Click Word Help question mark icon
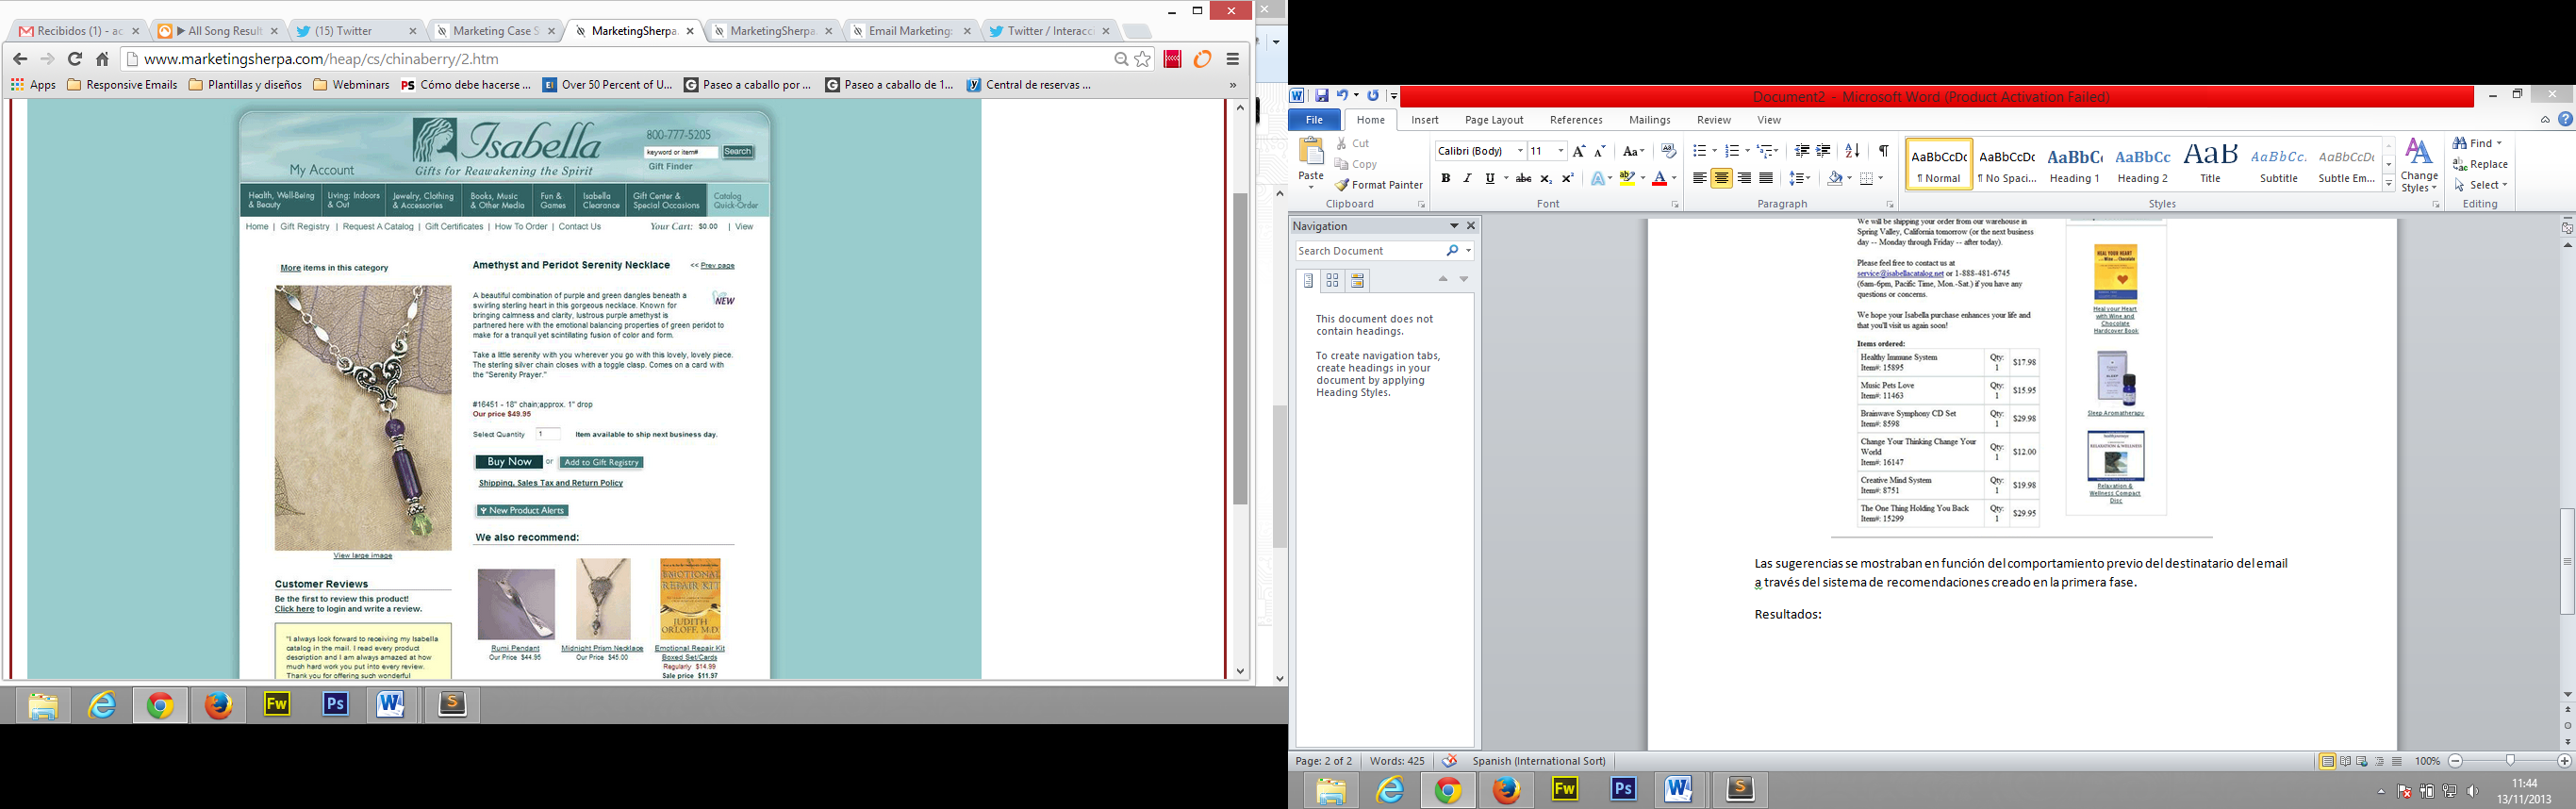This screenshot has width=2576, height=809. [x=2565, y=120]
